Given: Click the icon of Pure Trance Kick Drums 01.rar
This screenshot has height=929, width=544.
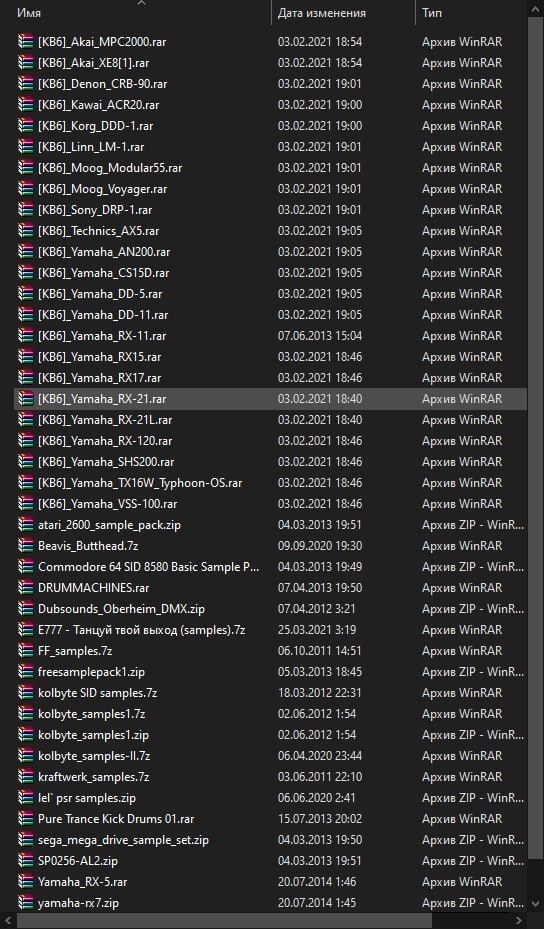Looking at the screenshot, I should click(25, 819).
